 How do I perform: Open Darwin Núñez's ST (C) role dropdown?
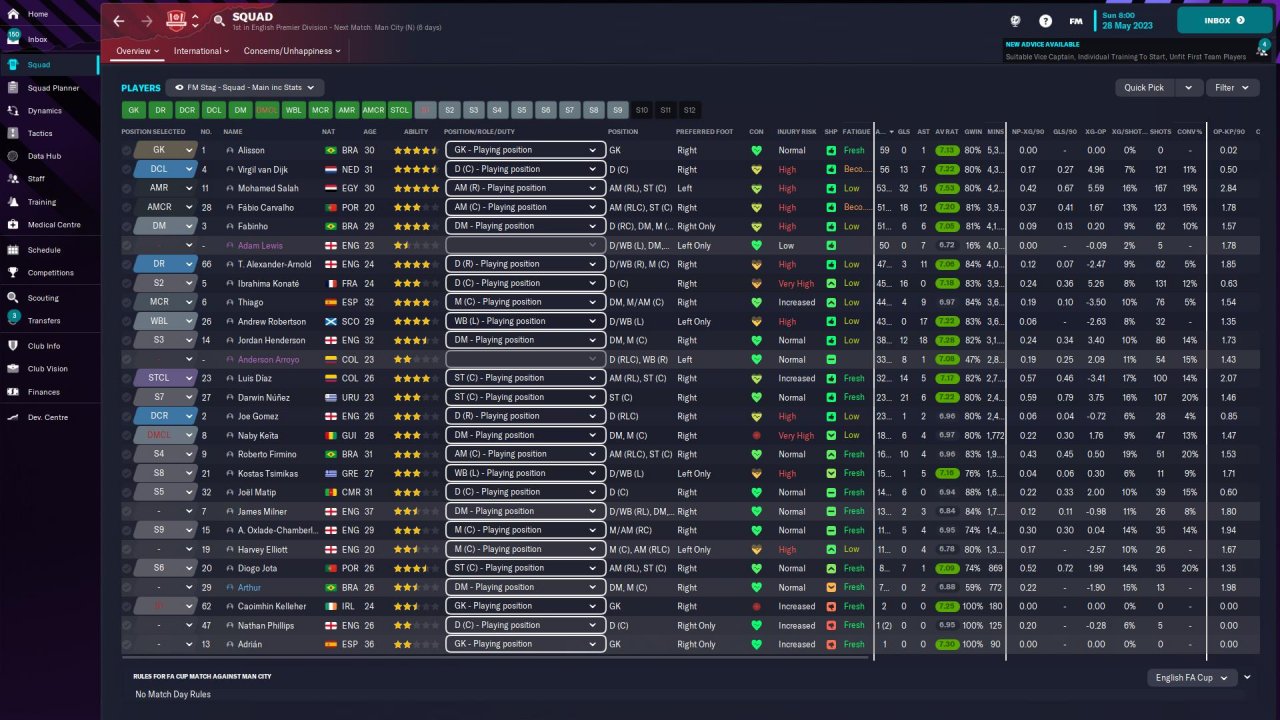pos(525,397)
